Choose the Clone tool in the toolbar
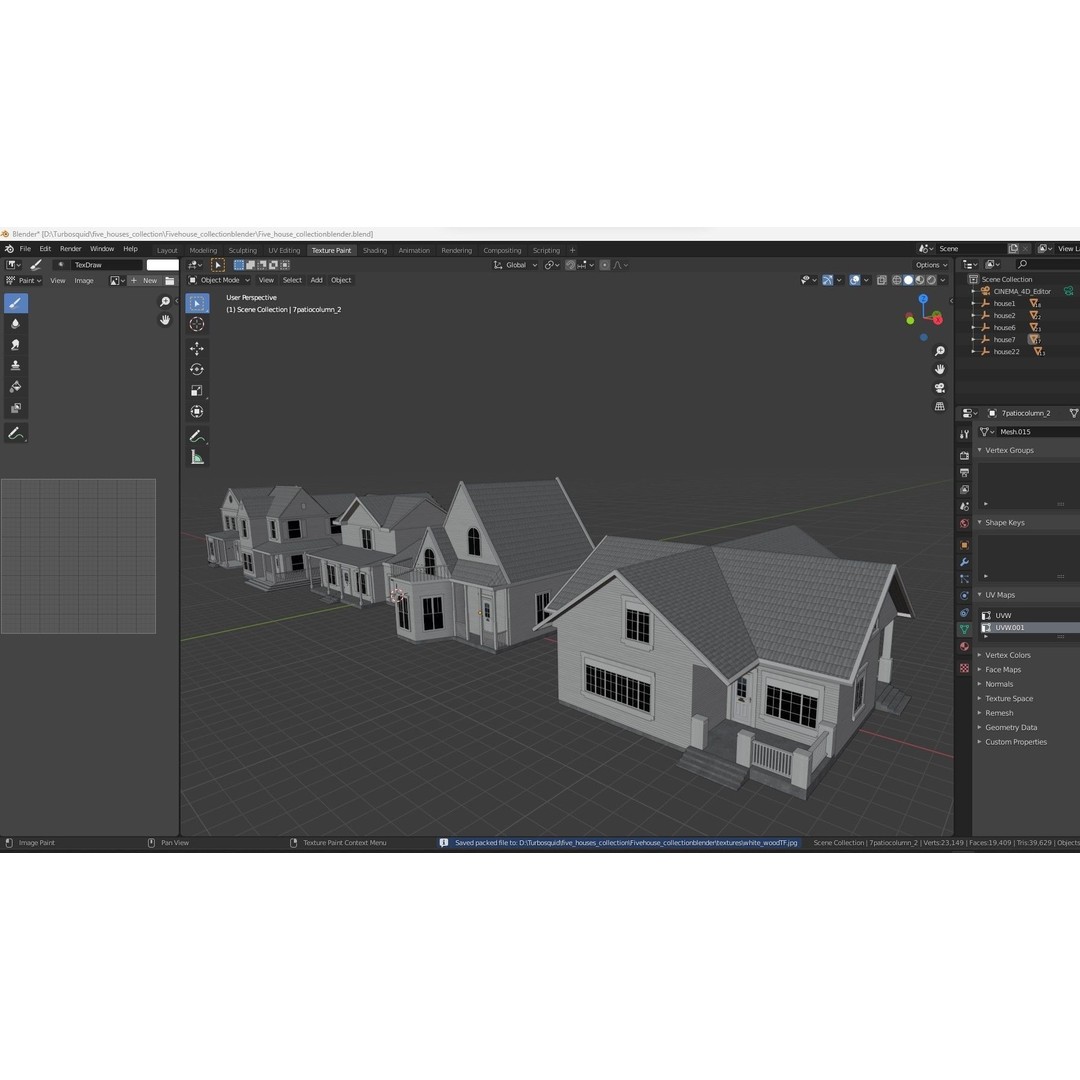The image size is (1080, 1080). point(18,365)
